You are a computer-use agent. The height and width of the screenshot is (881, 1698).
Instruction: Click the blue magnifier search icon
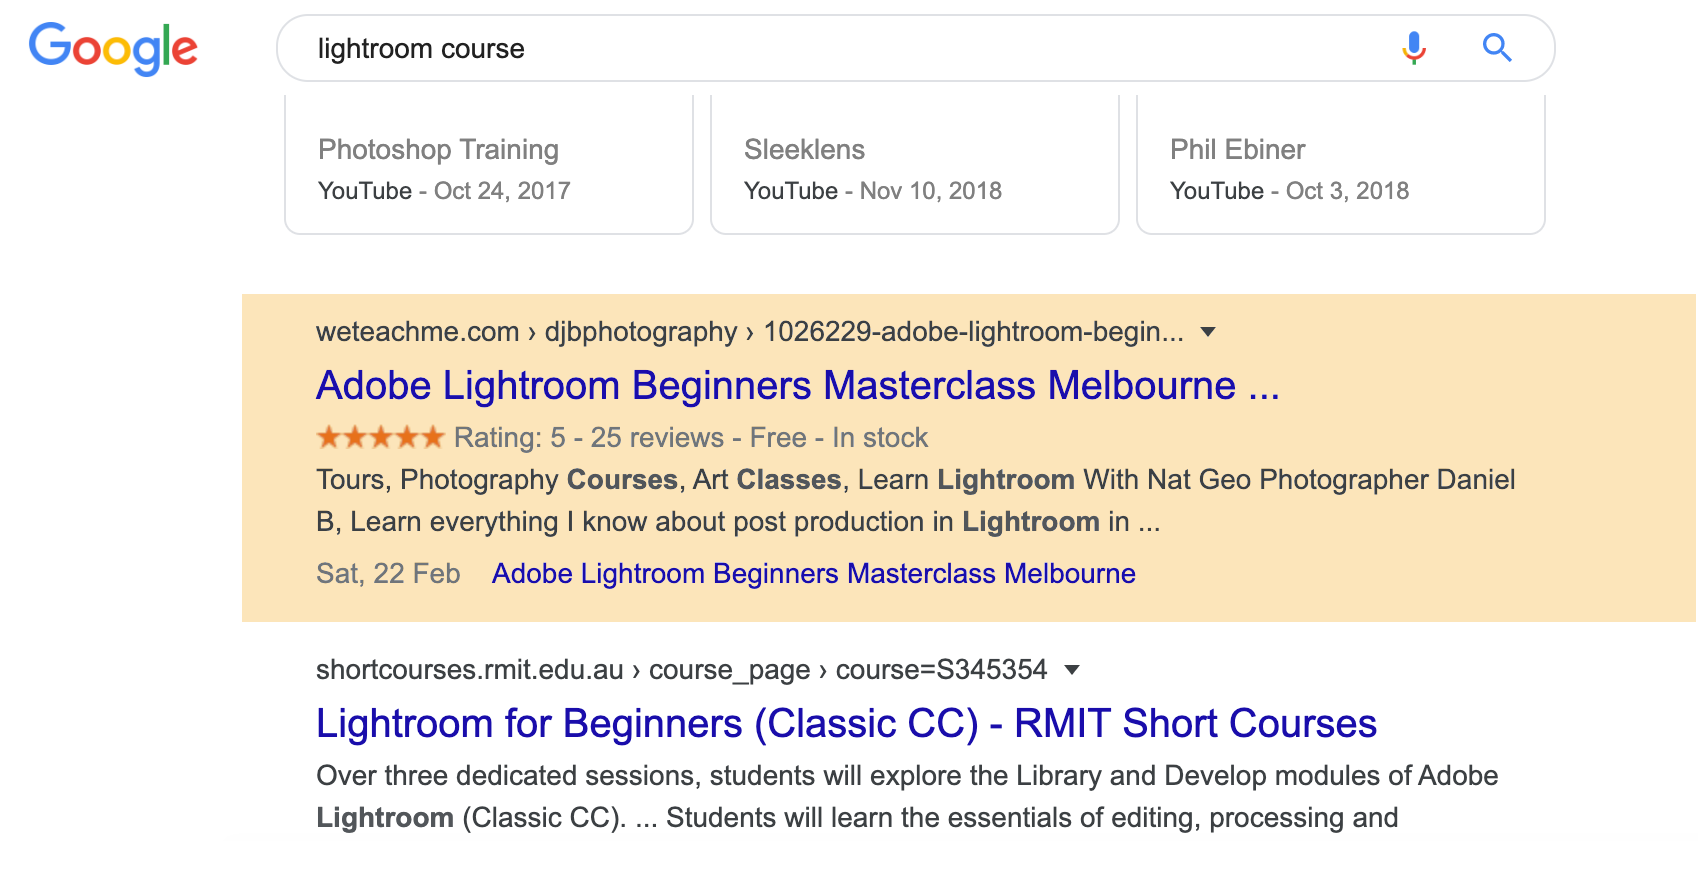click(x=1497, y=47)
